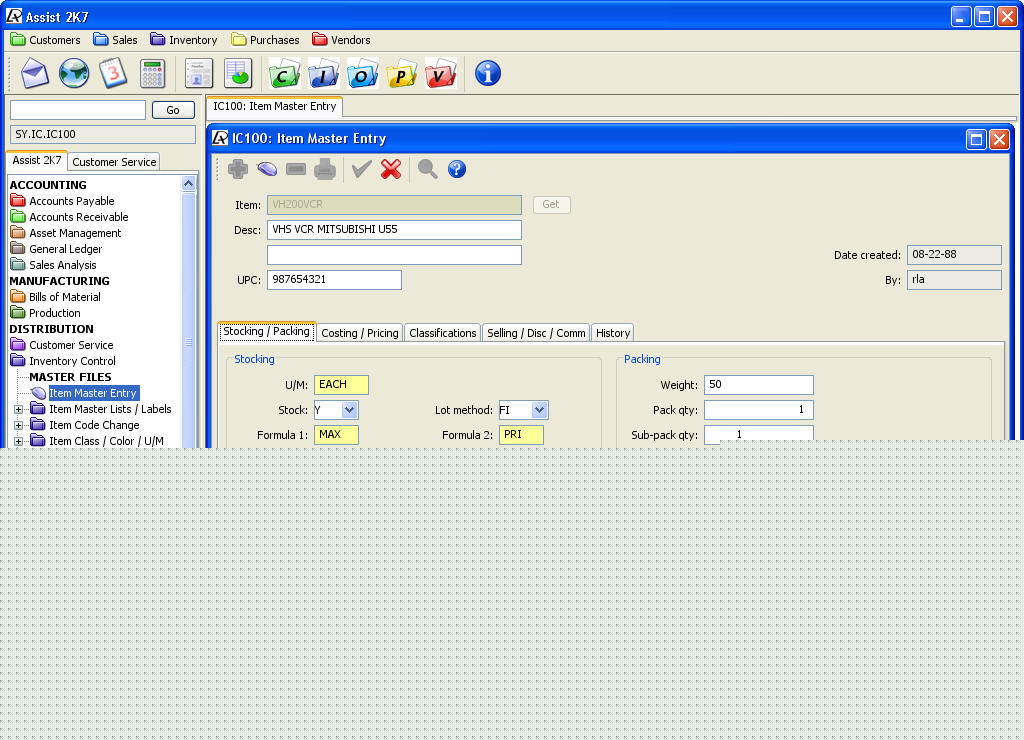Click the save checkmark icon
The height and width of the screenshot is (740, 1024).
point(361,169)
